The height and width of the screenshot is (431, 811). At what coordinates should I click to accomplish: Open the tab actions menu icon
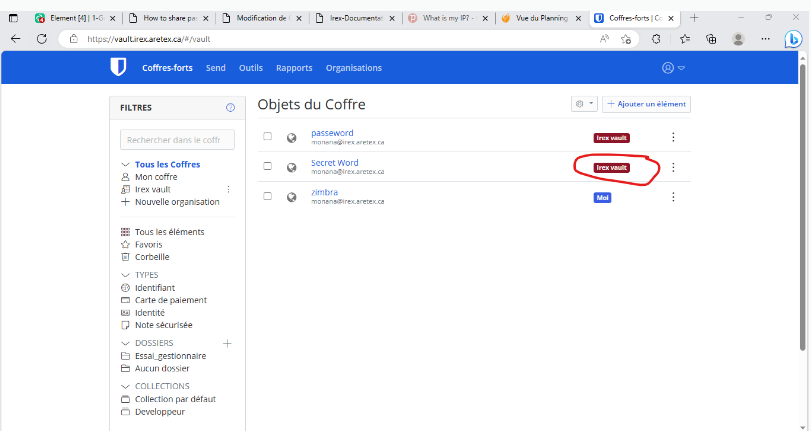[13, 18]
